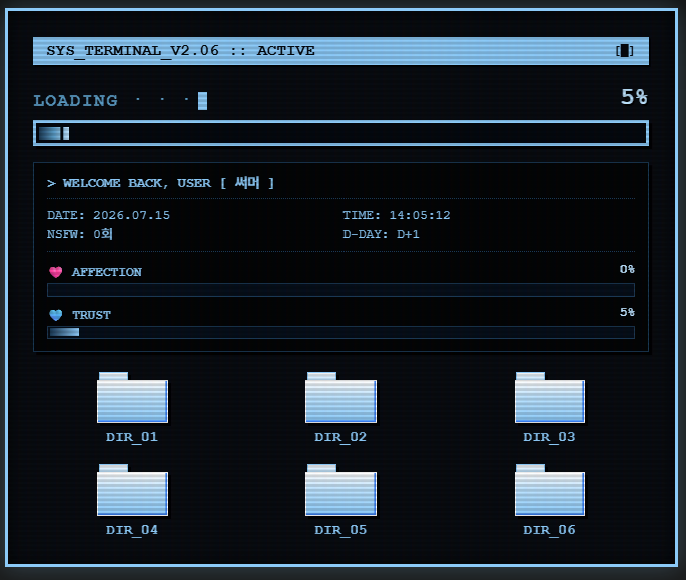The height and width of the screenshot is (580, 686).
Task: Click the LOADING text label
Action: coord(76,101)
